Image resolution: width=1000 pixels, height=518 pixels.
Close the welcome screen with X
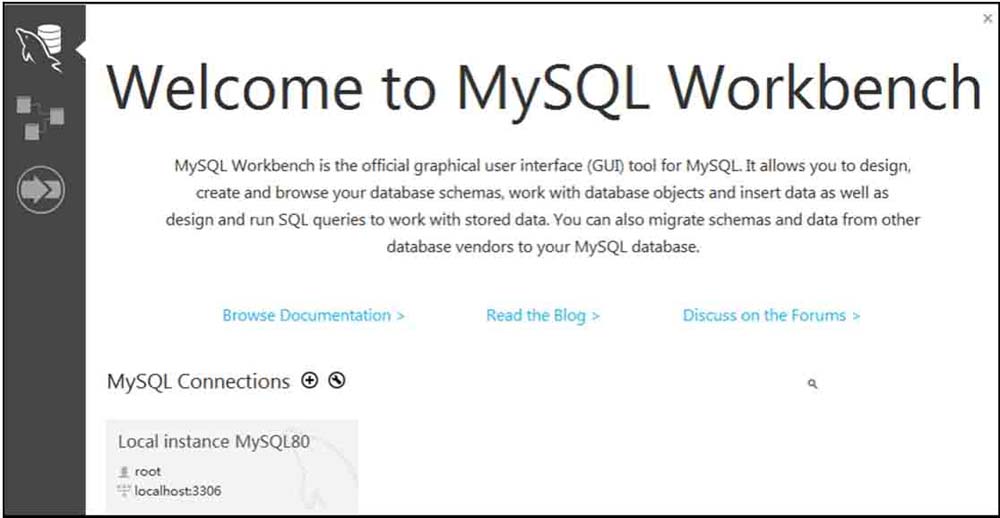pyautogui.click(x=988, y=19)
